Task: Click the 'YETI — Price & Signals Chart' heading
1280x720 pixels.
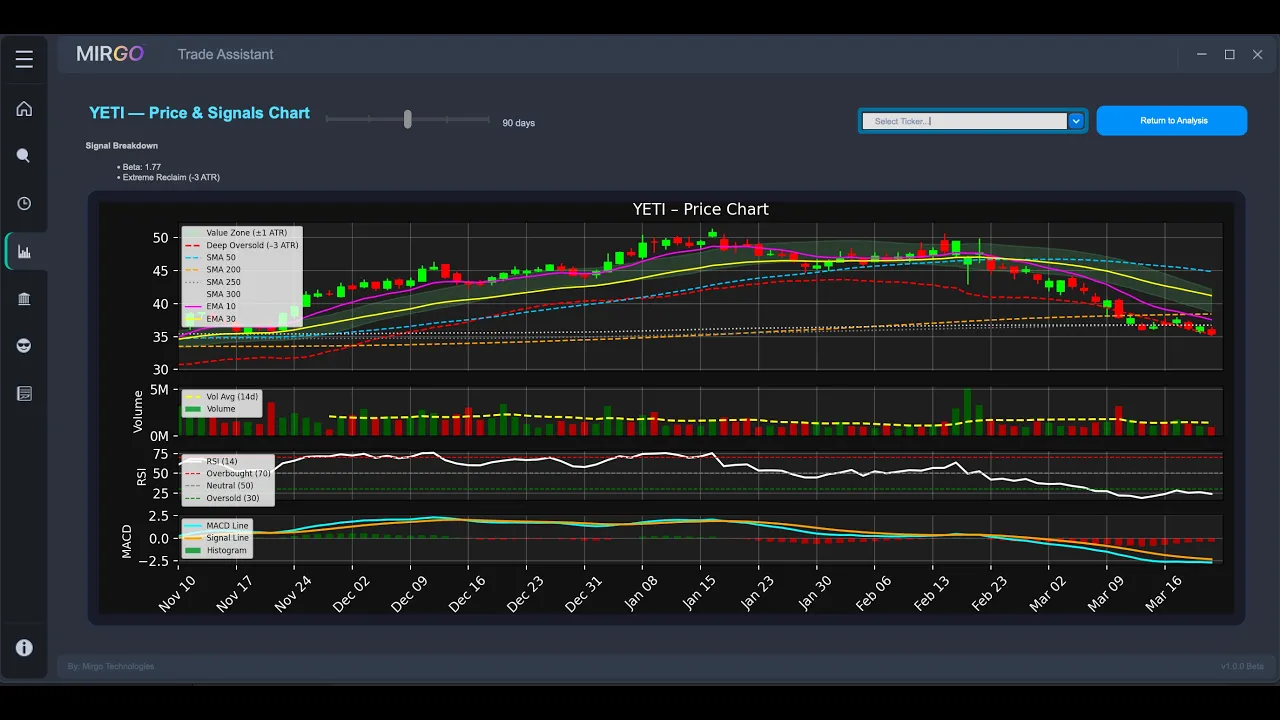Action: click(199, 113)
